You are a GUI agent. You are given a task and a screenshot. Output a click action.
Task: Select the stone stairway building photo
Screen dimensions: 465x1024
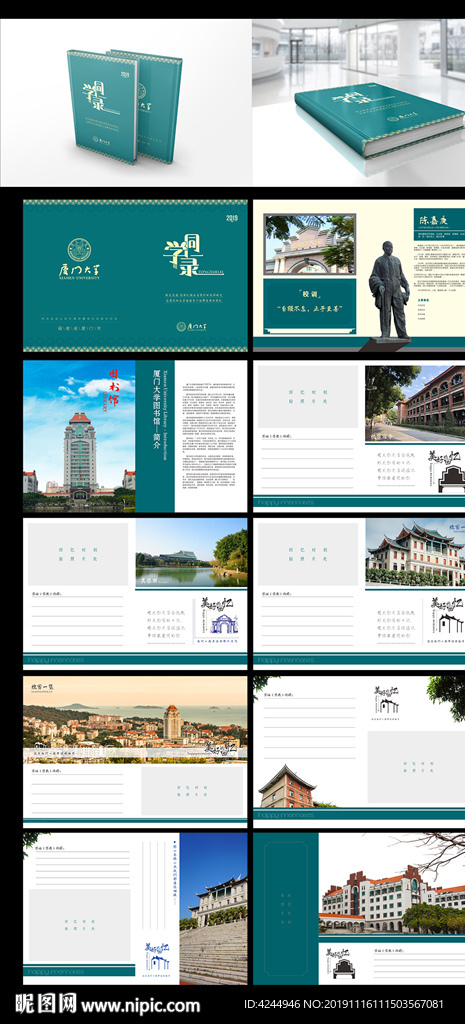214,908
